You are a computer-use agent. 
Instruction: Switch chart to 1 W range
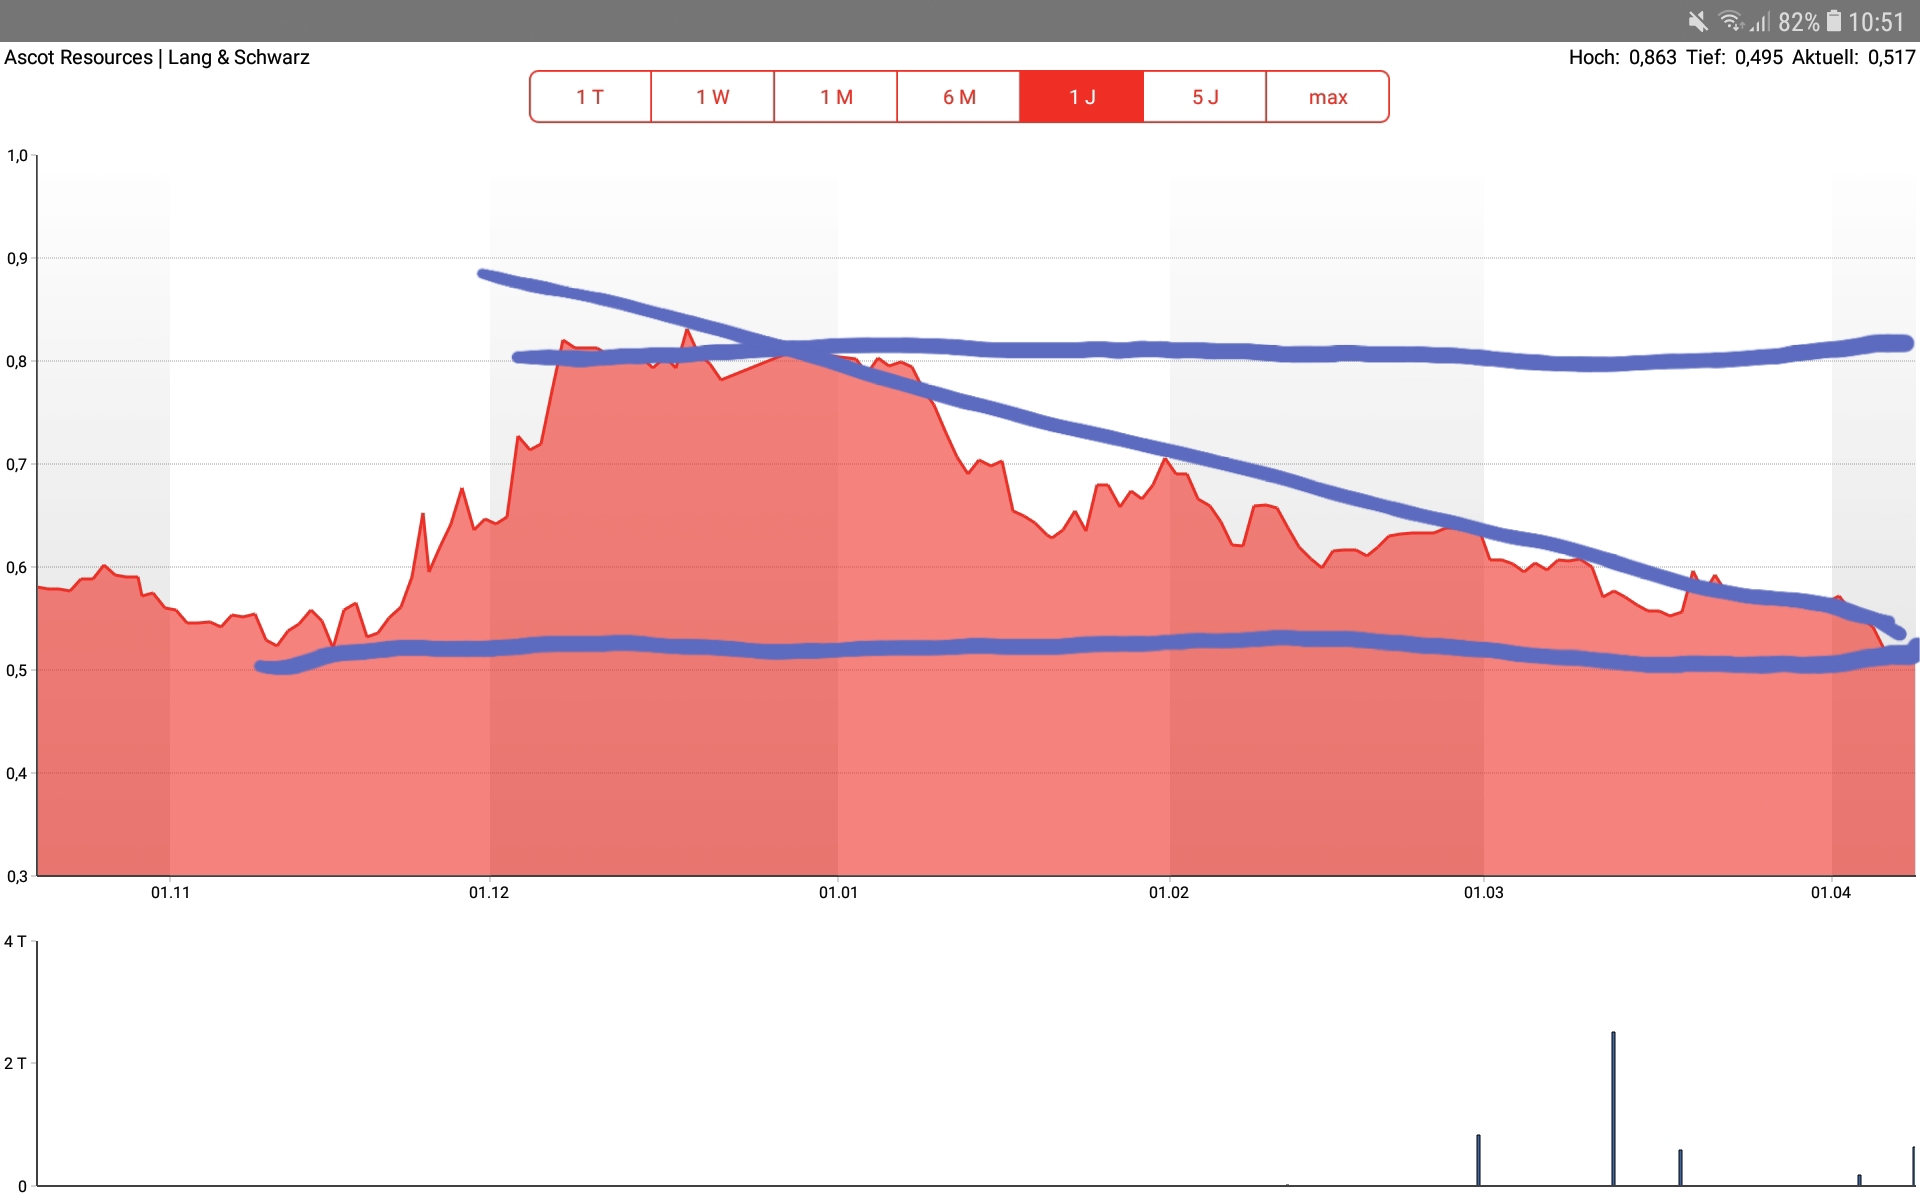(712, 97)
